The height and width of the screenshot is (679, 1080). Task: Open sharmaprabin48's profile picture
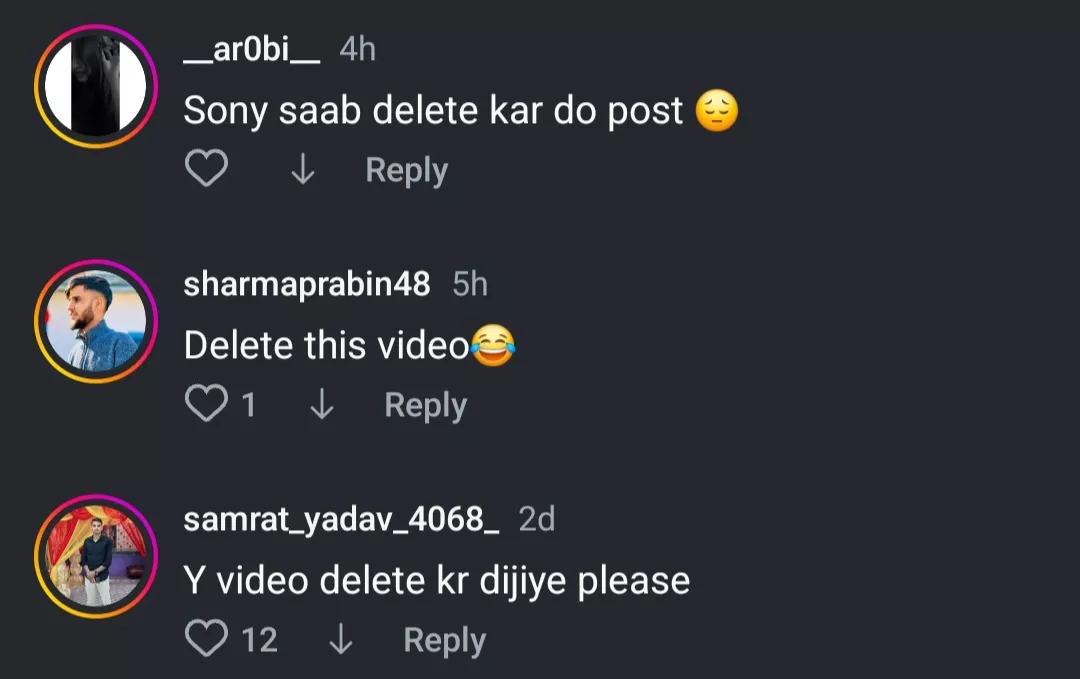click(x=96, y=321)
